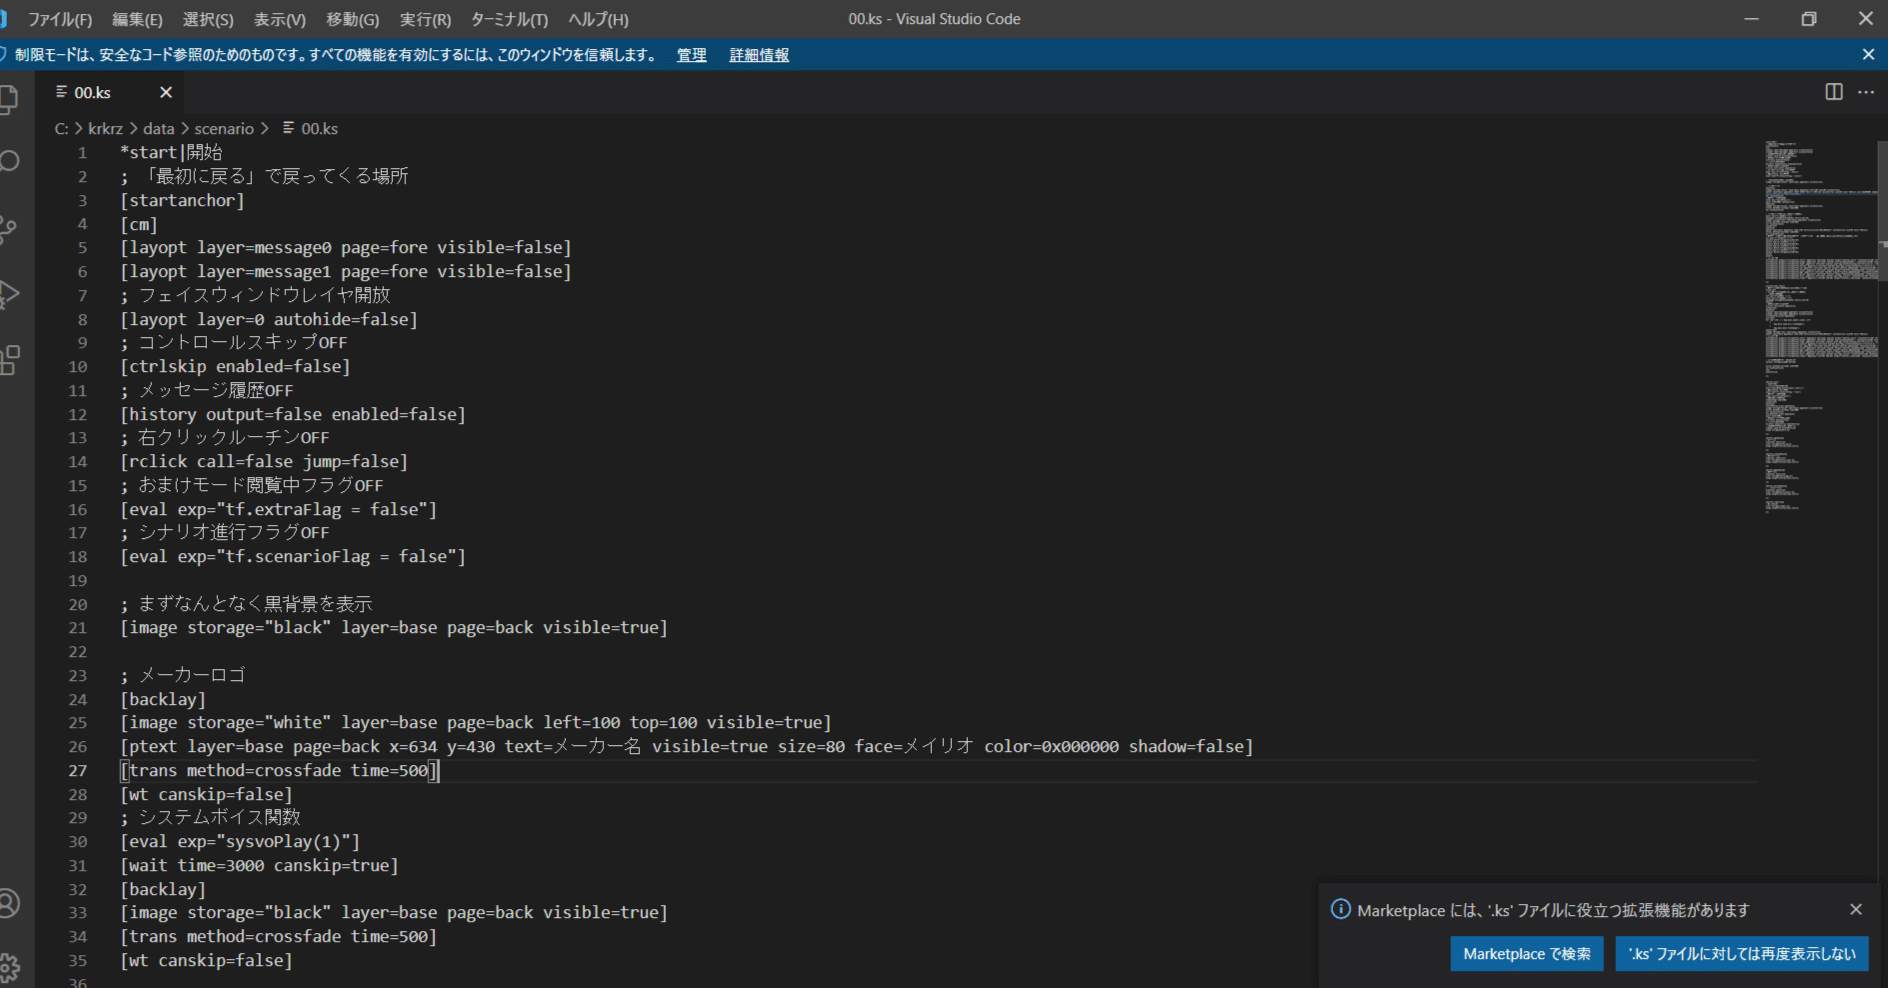Open the 表示(V) menu
The width and height of the screenshot is (1888, 988).
point(279,19)
